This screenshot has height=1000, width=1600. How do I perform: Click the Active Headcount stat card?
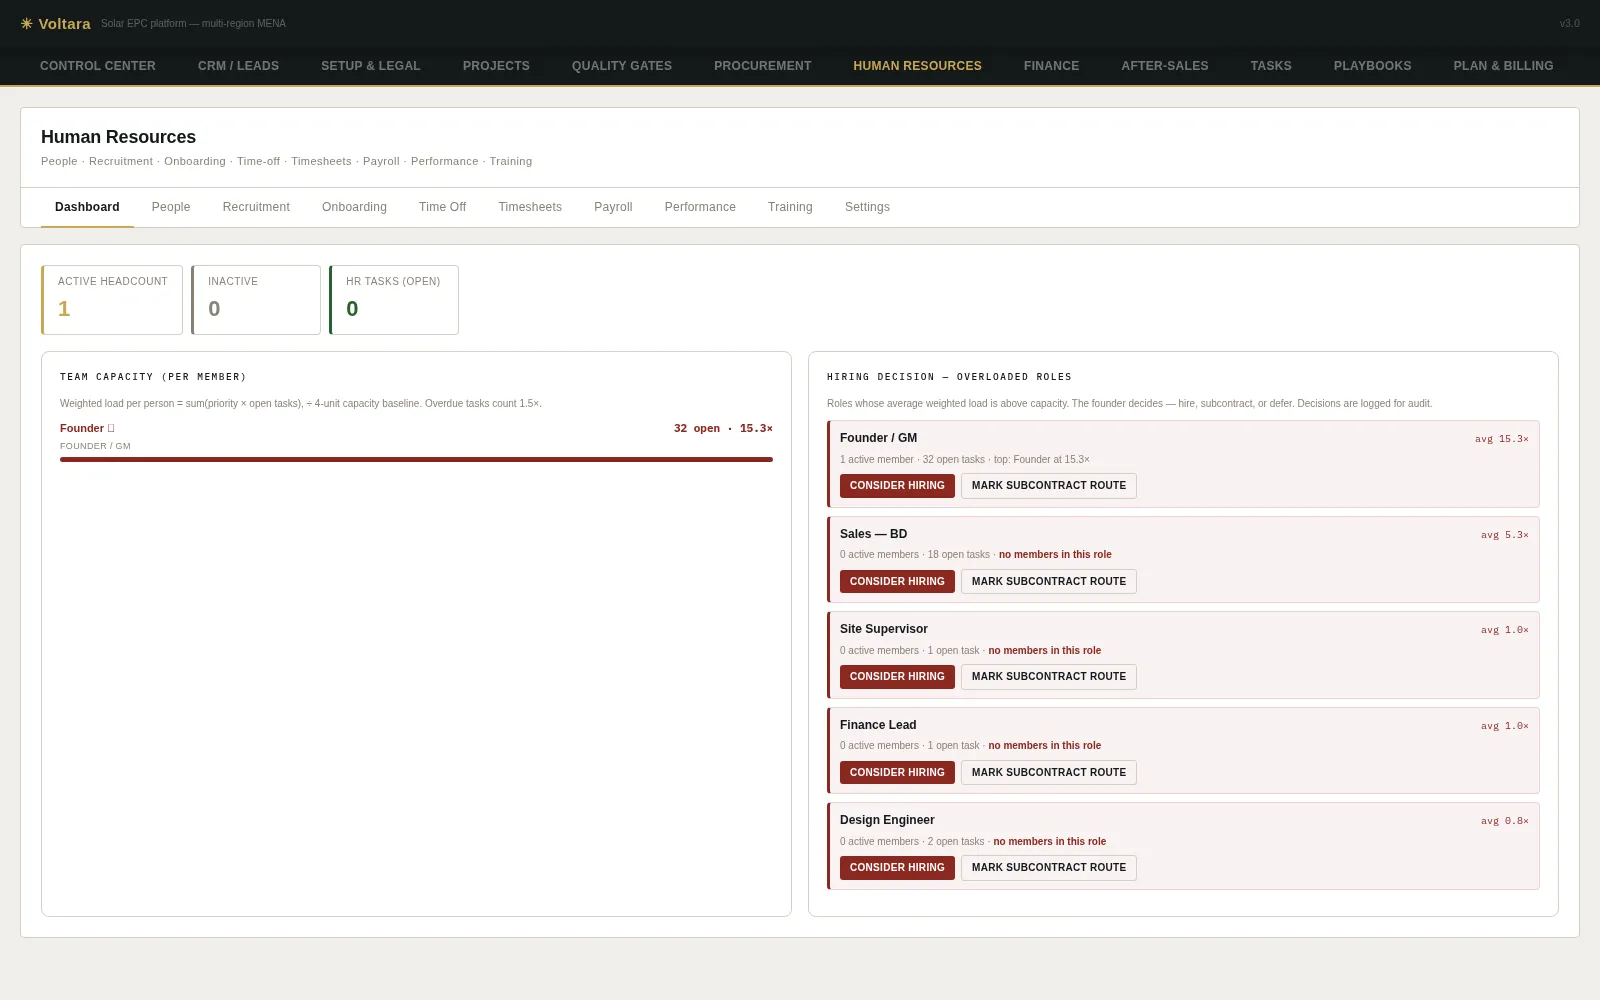(112, 300)
